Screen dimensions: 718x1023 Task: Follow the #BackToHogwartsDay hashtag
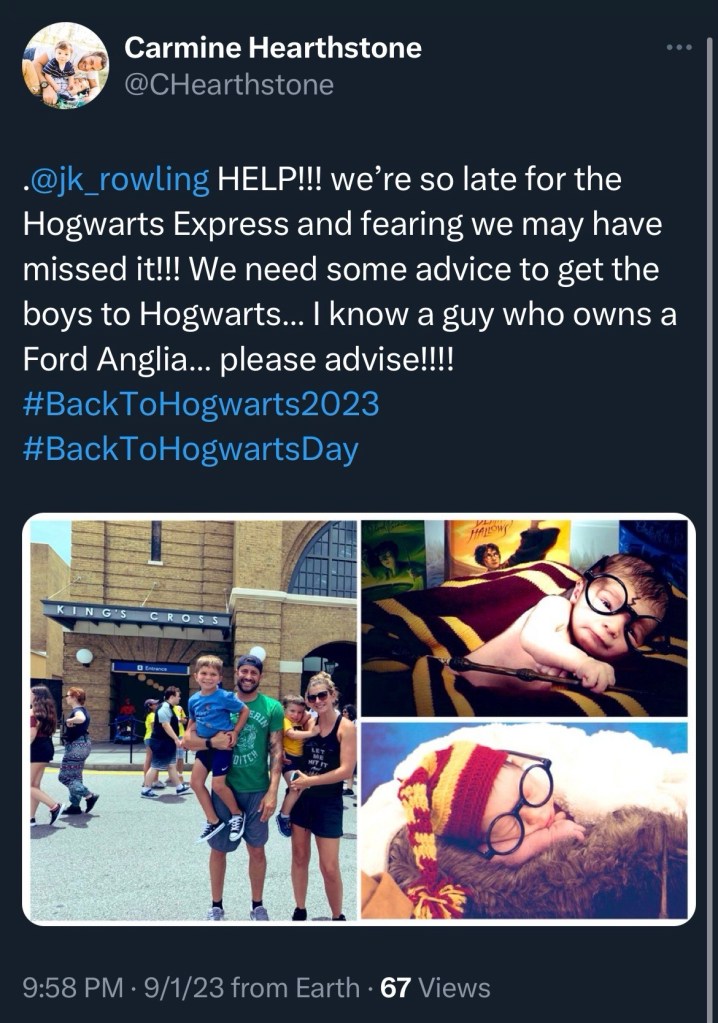point(190,450)
